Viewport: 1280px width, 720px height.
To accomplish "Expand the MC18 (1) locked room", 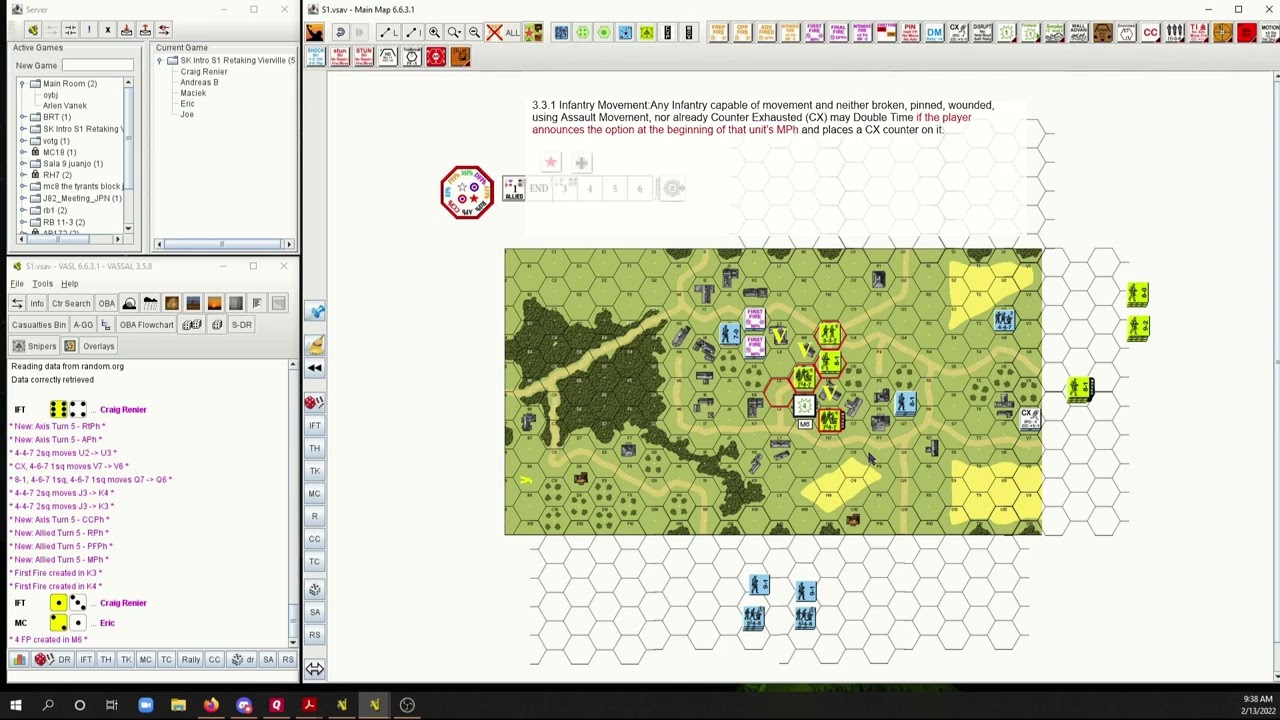I will pyautogui.click(x=22, y=152).
